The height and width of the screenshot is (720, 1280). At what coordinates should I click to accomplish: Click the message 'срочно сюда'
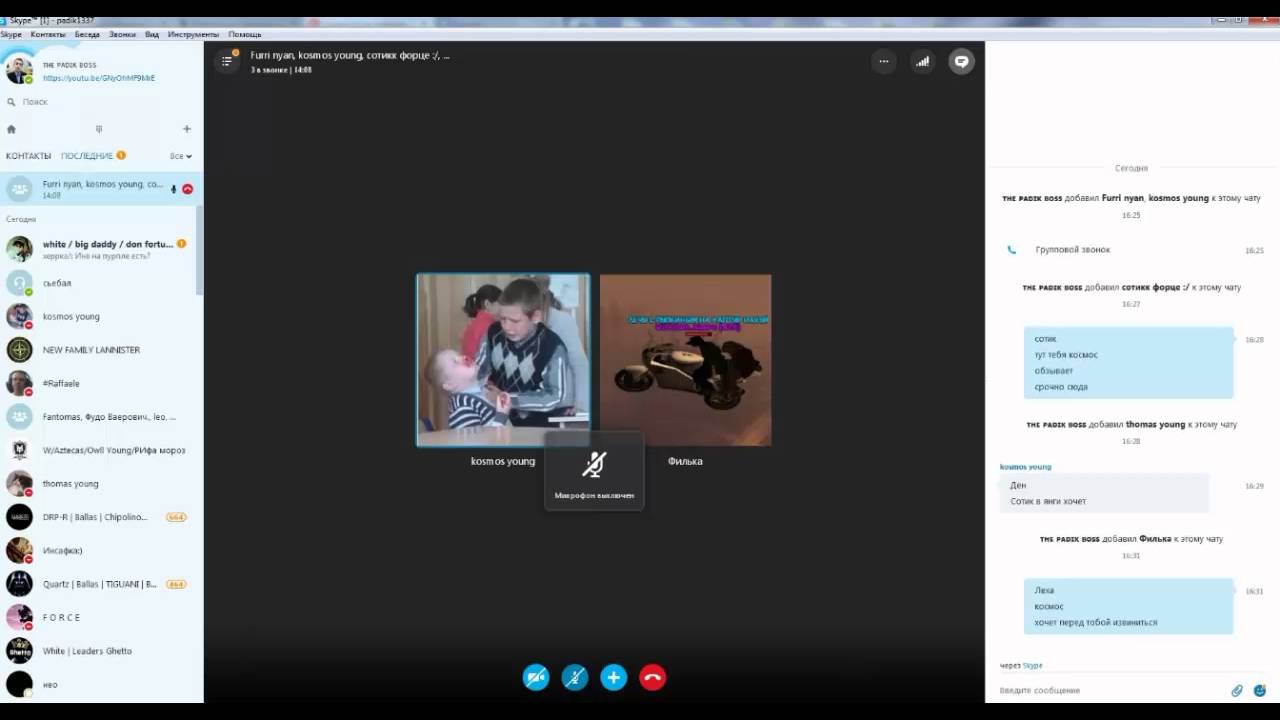click(1061, 387)
